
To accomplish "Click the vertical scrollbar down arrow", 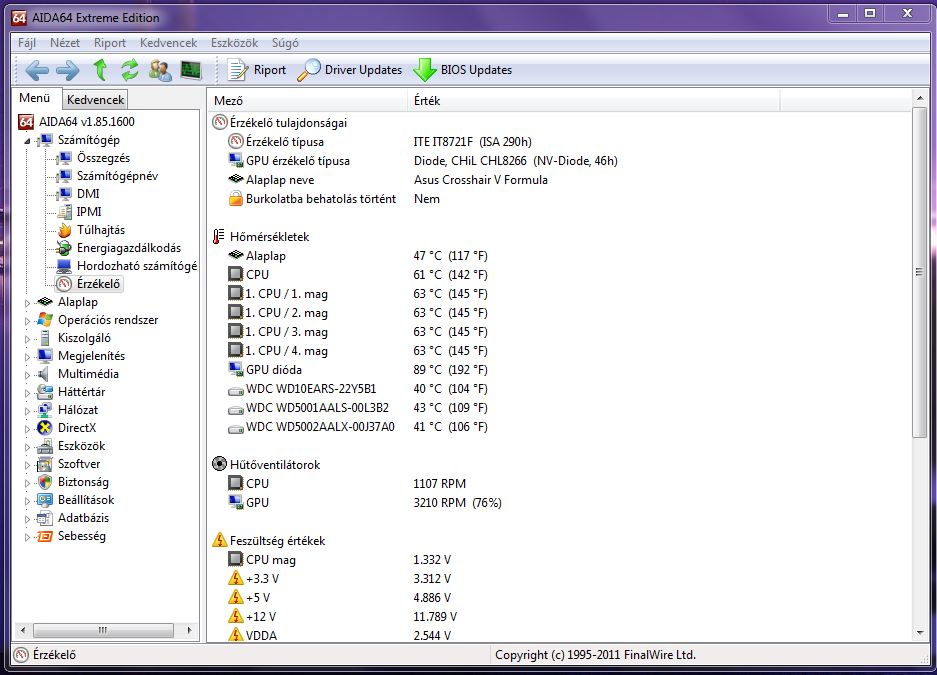I will tap(920, 633).
